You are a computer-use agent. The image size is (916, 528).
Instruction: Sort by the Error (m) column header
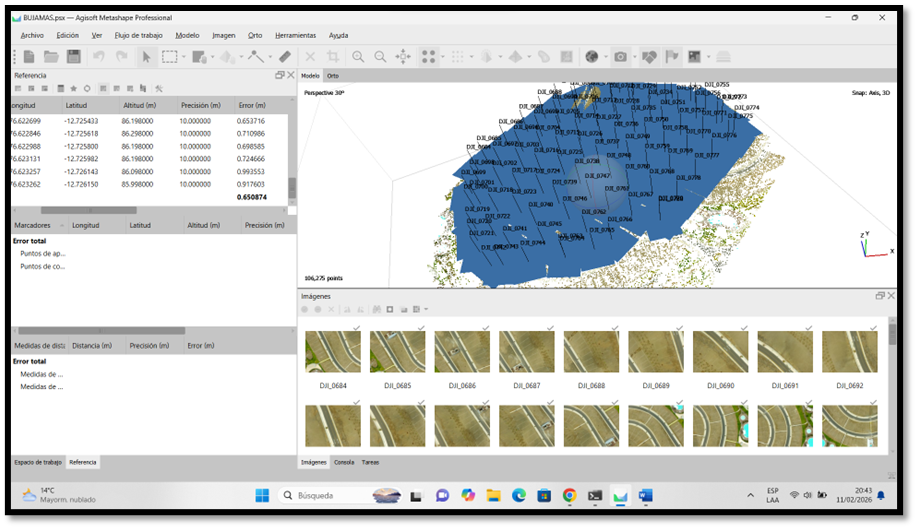point(252,106)
